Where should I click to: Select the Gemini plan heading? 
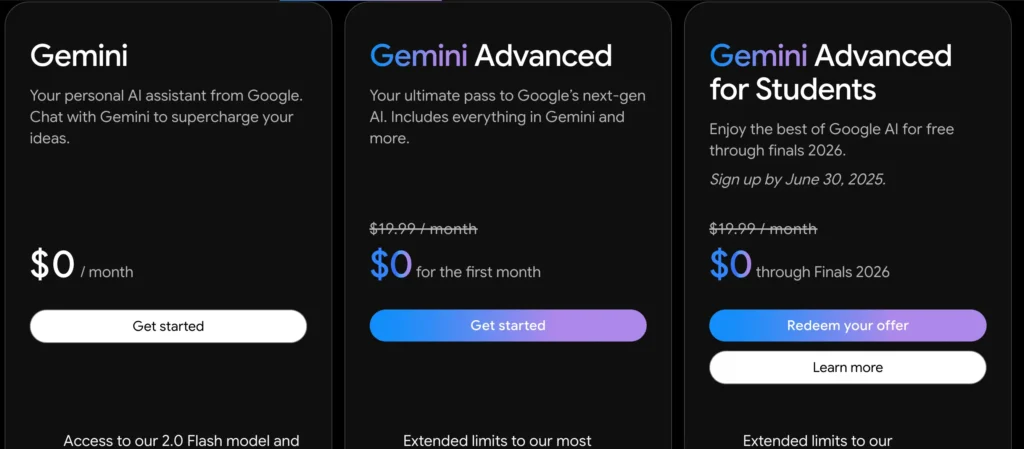click(x=79, y=56)
